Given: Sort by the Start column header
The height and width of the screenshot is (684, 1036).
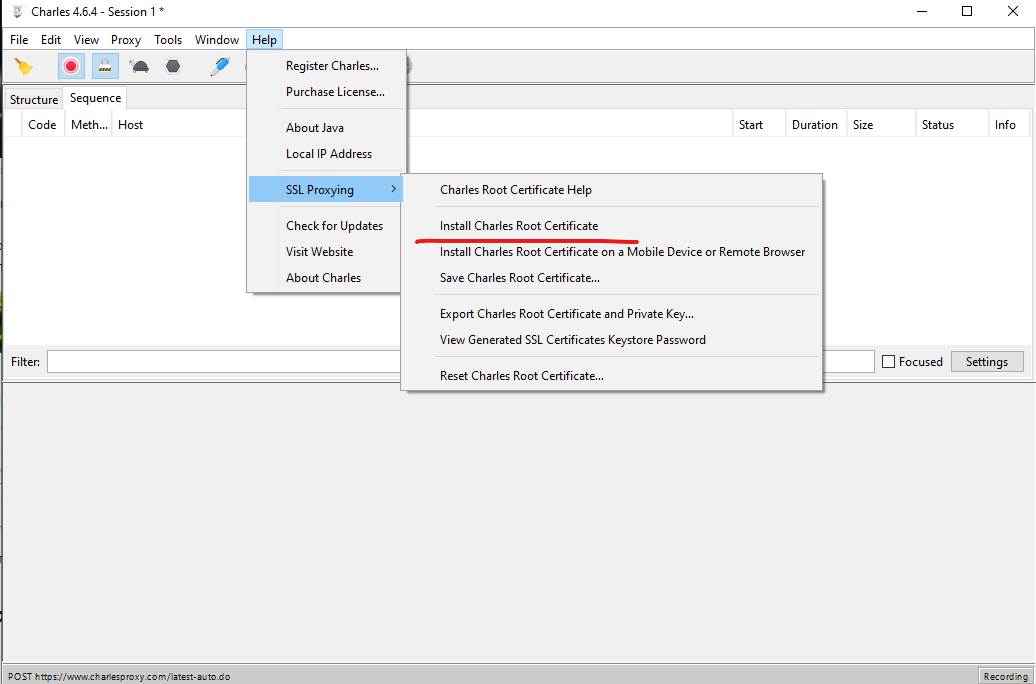Looking at the screenshot, I should pos(759,124).
